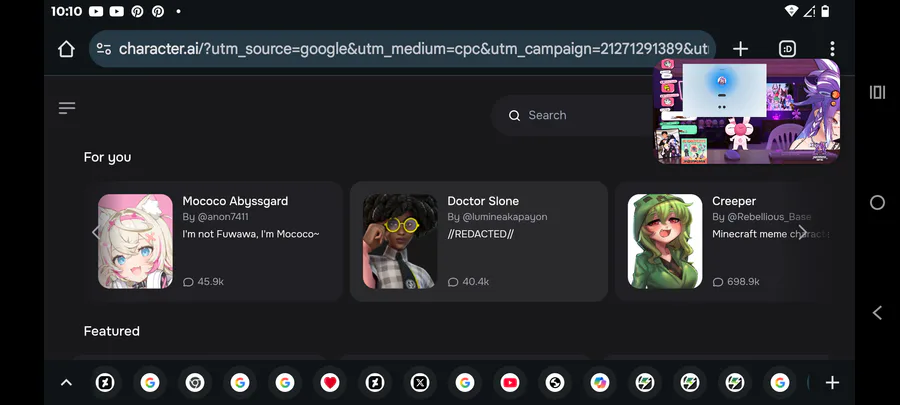The image size is (900, 405).
Task: Tap Android back arrow button
Action: (x=877, y=313)
